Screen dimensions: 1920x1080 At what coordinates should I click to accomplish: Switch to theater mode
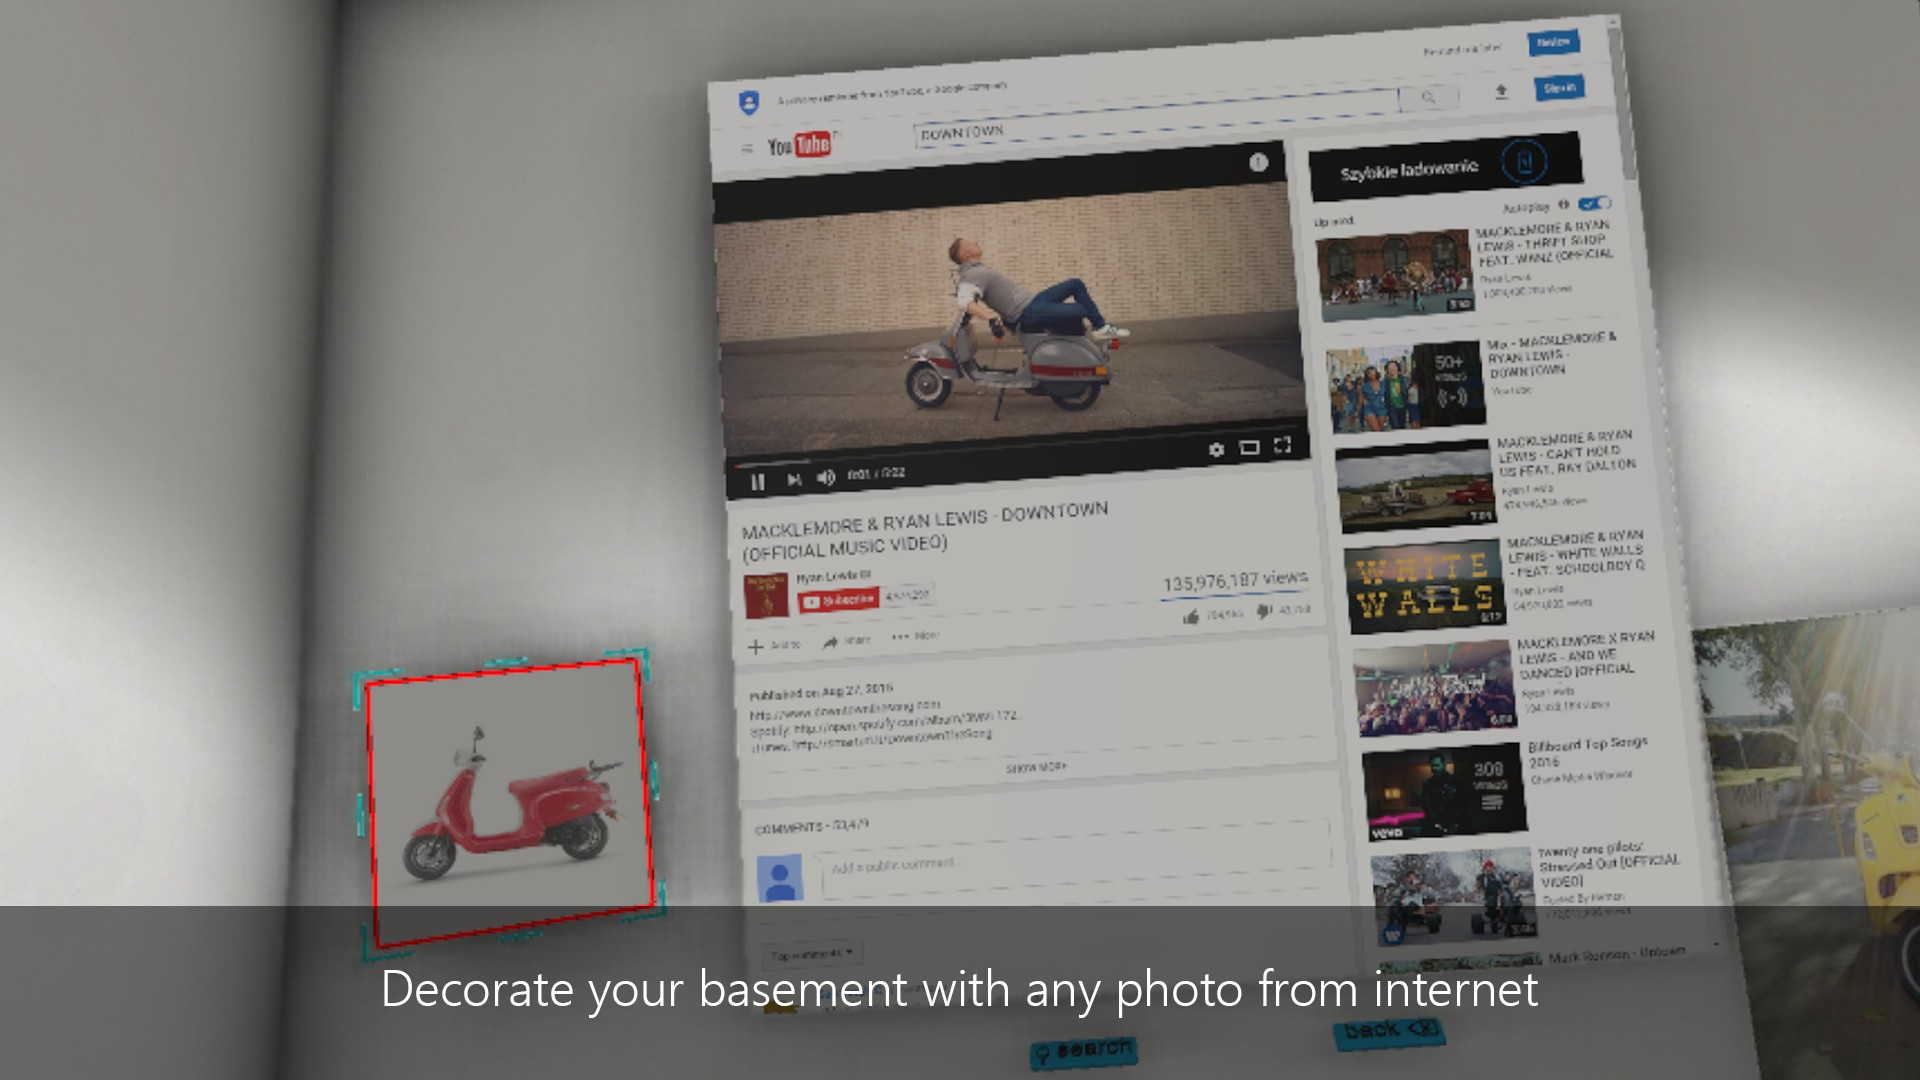(1249, 447)
